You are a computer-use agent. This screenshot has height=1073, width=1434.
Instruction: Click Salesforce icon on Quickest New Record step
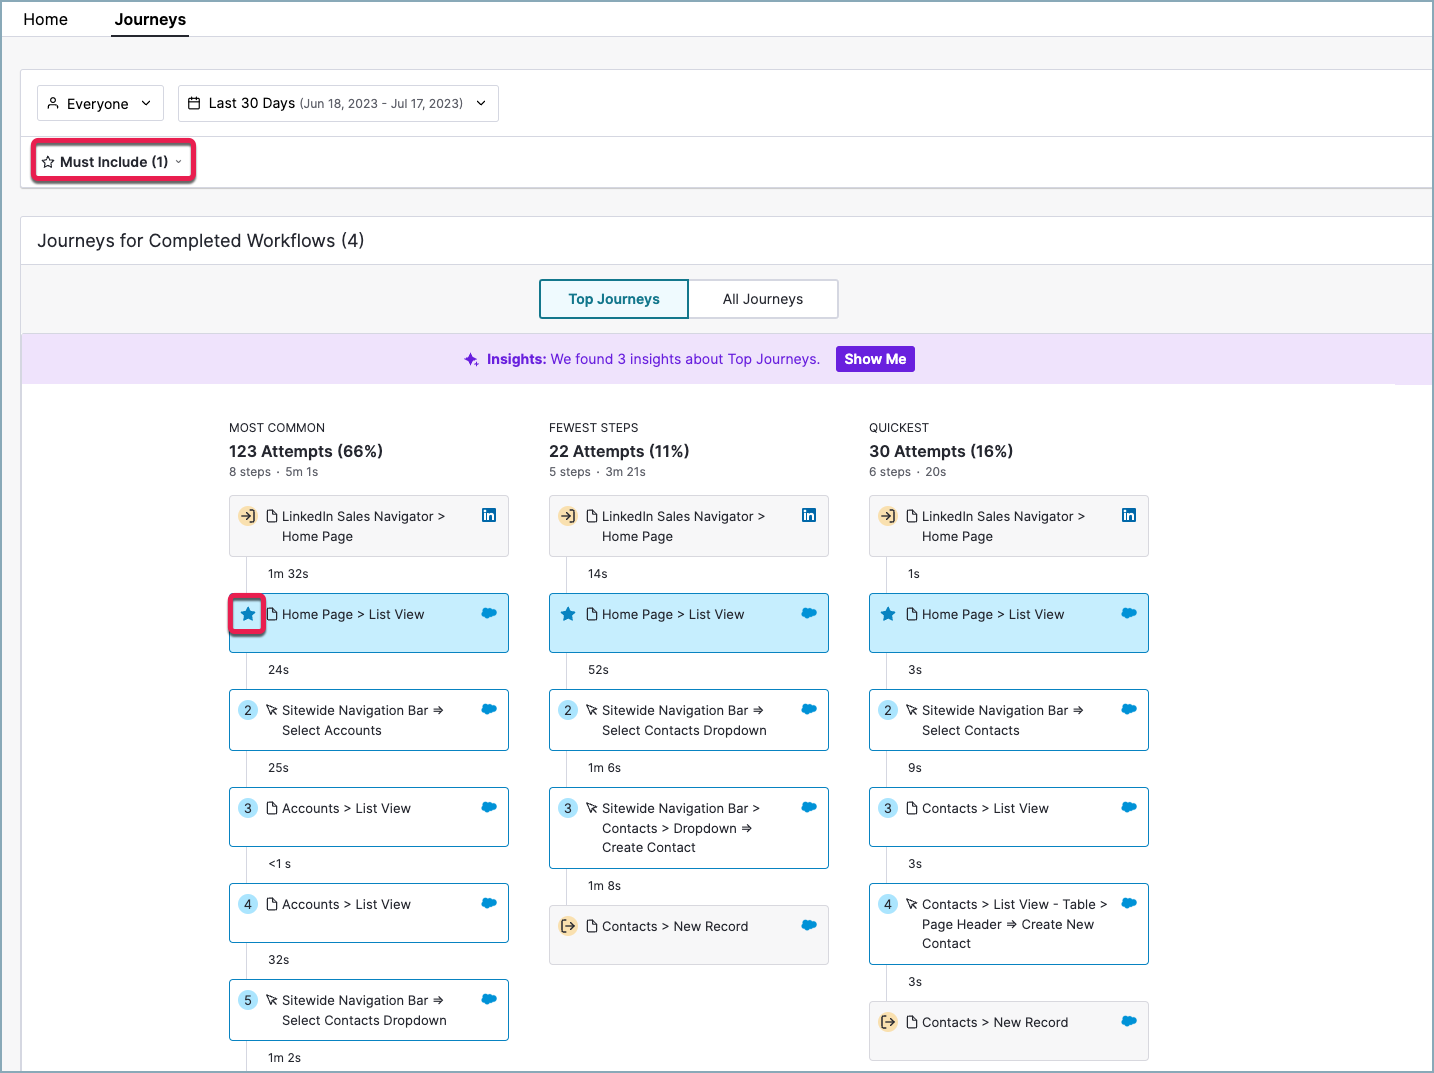(x=1129, y=1021)
